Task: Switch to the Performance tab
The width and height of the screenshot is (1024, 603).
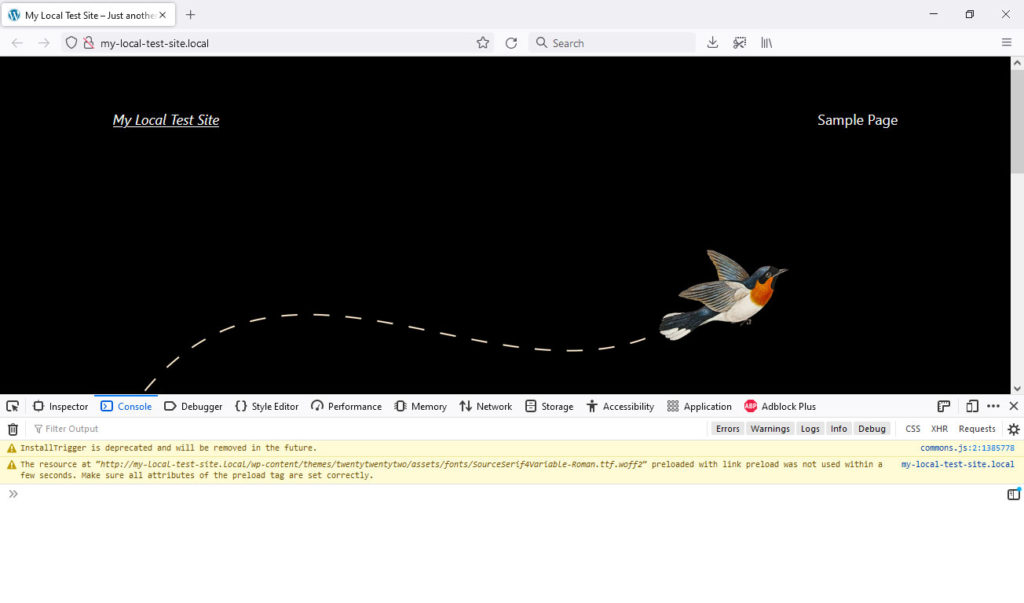Action: [346, 406]
